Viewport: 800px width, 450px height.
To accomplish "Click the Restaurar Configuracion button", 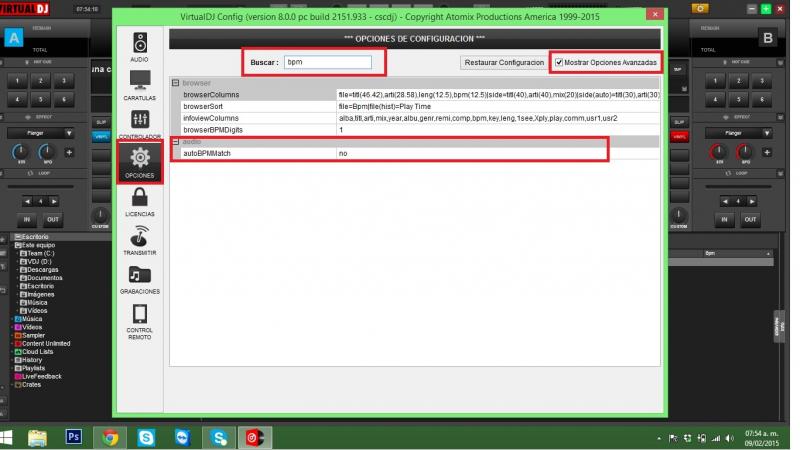I will [504, 62].
